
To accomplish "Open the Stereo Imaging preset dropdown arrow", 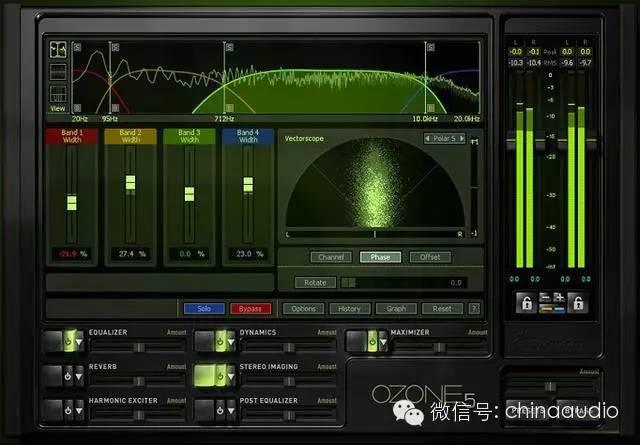I will [231, 376].
